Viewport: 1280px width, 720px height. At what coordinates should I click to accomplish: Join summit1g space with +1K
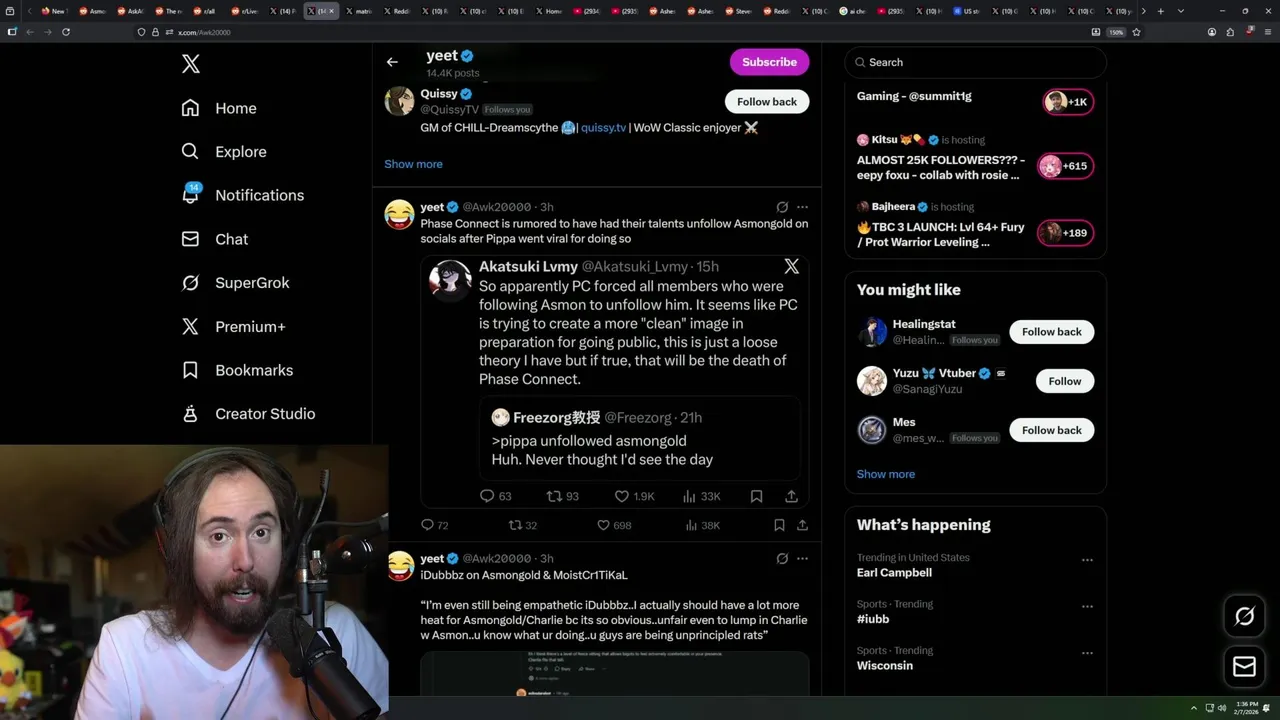1068,102
